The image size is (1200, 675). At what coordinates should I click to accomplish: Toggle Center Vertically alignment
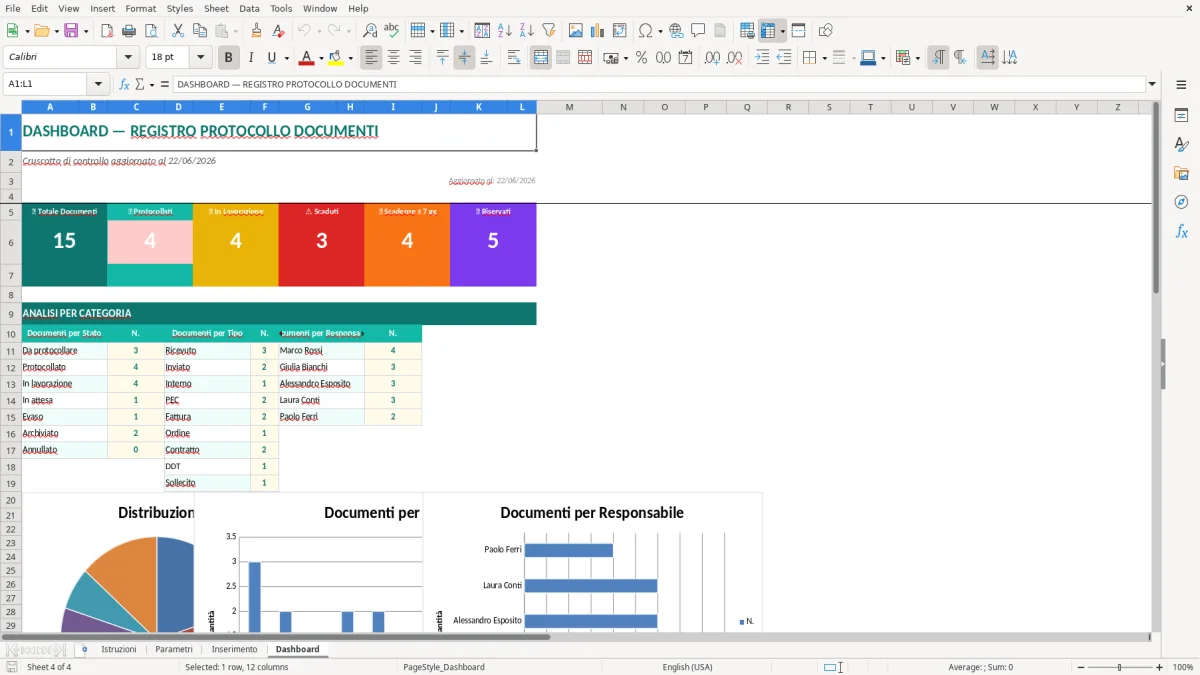coord(464,58)
